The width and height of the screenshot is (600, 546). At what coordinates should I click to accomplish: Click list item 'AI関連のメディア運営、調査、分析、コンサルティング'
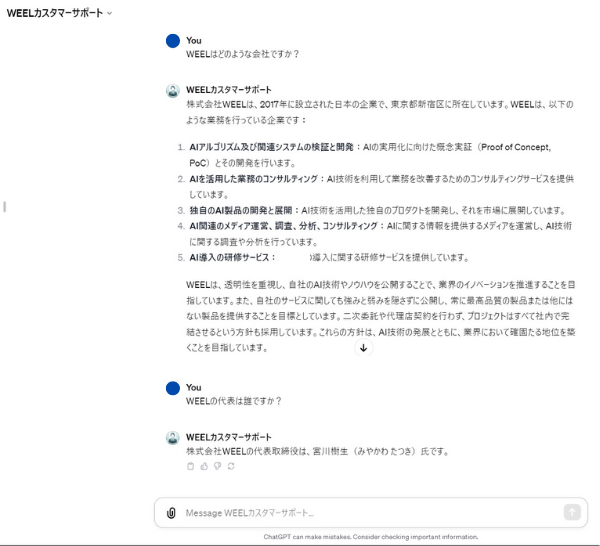284,226
